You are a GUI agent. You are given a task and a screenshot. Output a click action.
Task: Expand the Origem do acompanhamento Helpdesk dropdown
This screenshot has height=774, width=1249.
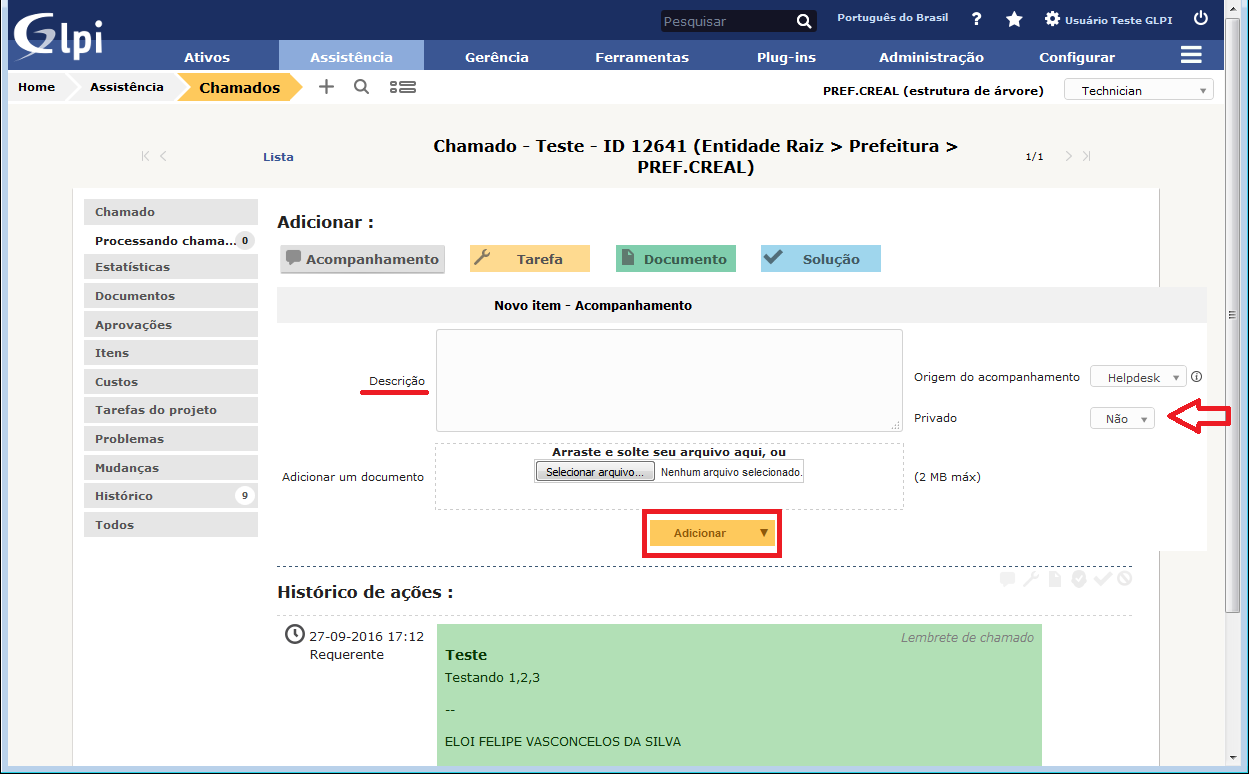[1138, 378]
